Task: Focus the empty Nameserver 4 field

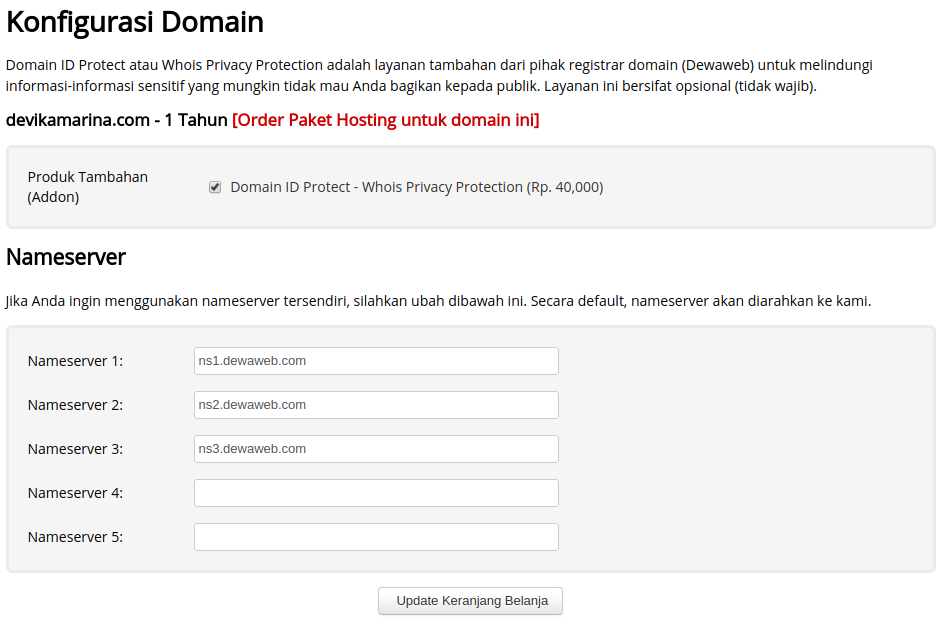Action: [376, 493]
